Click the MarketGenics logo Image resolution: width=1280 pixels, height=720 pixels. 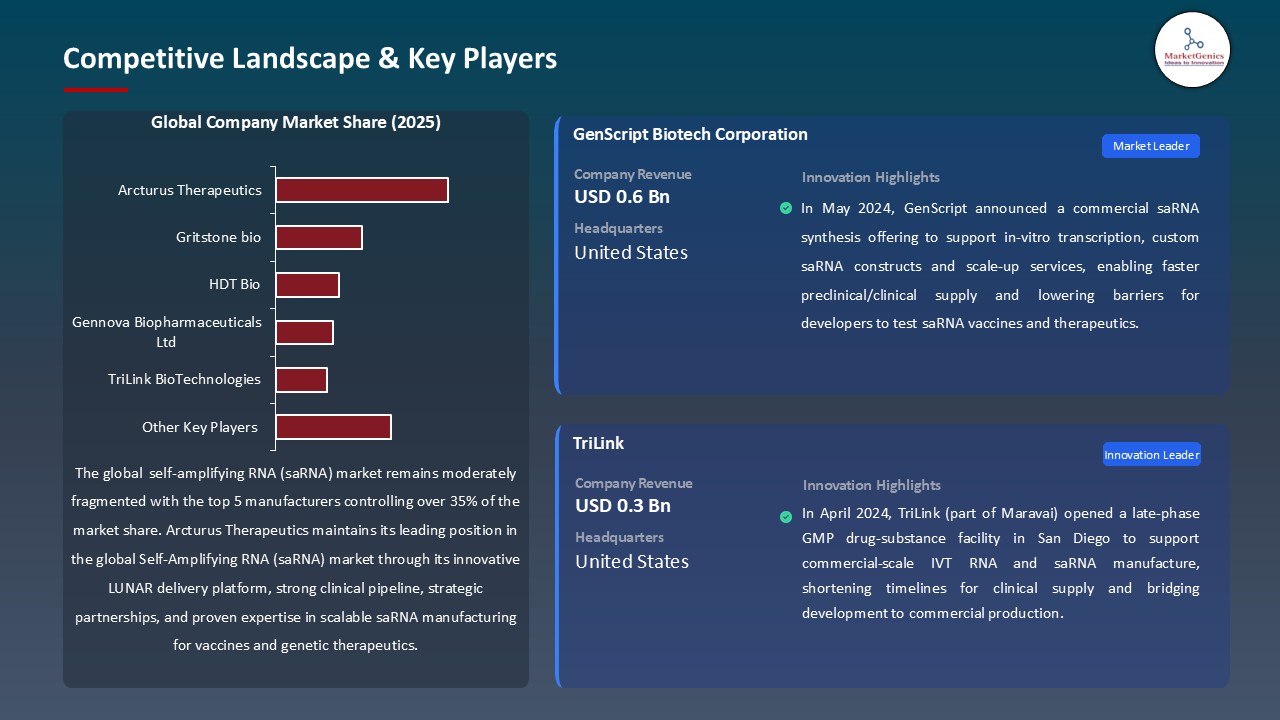click(1192, 50)
